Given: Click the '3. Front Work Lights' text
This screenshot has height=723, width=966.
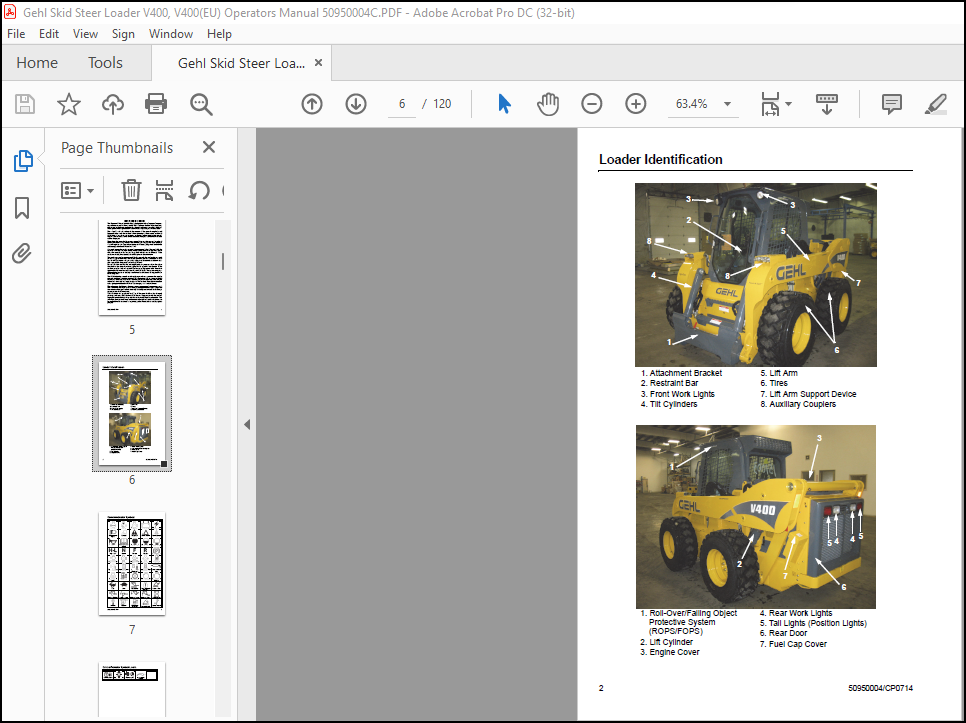Looking at the screenshot, I should (x=678, y=394).
